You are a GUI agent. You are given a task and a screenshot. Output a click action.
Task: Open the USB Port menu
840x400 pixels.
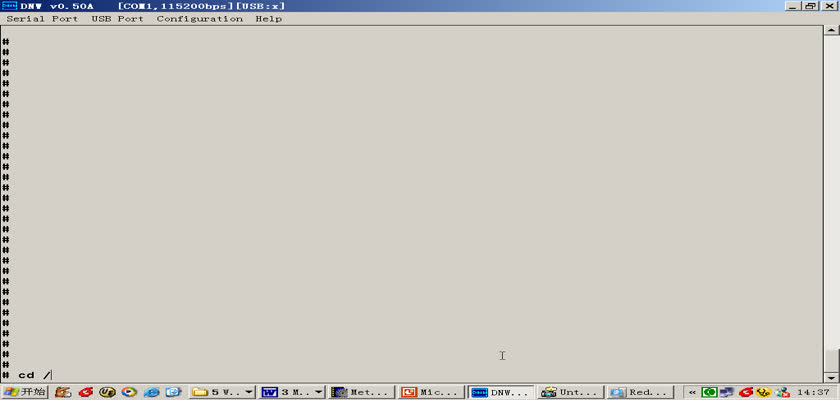[x=117, y=19]
